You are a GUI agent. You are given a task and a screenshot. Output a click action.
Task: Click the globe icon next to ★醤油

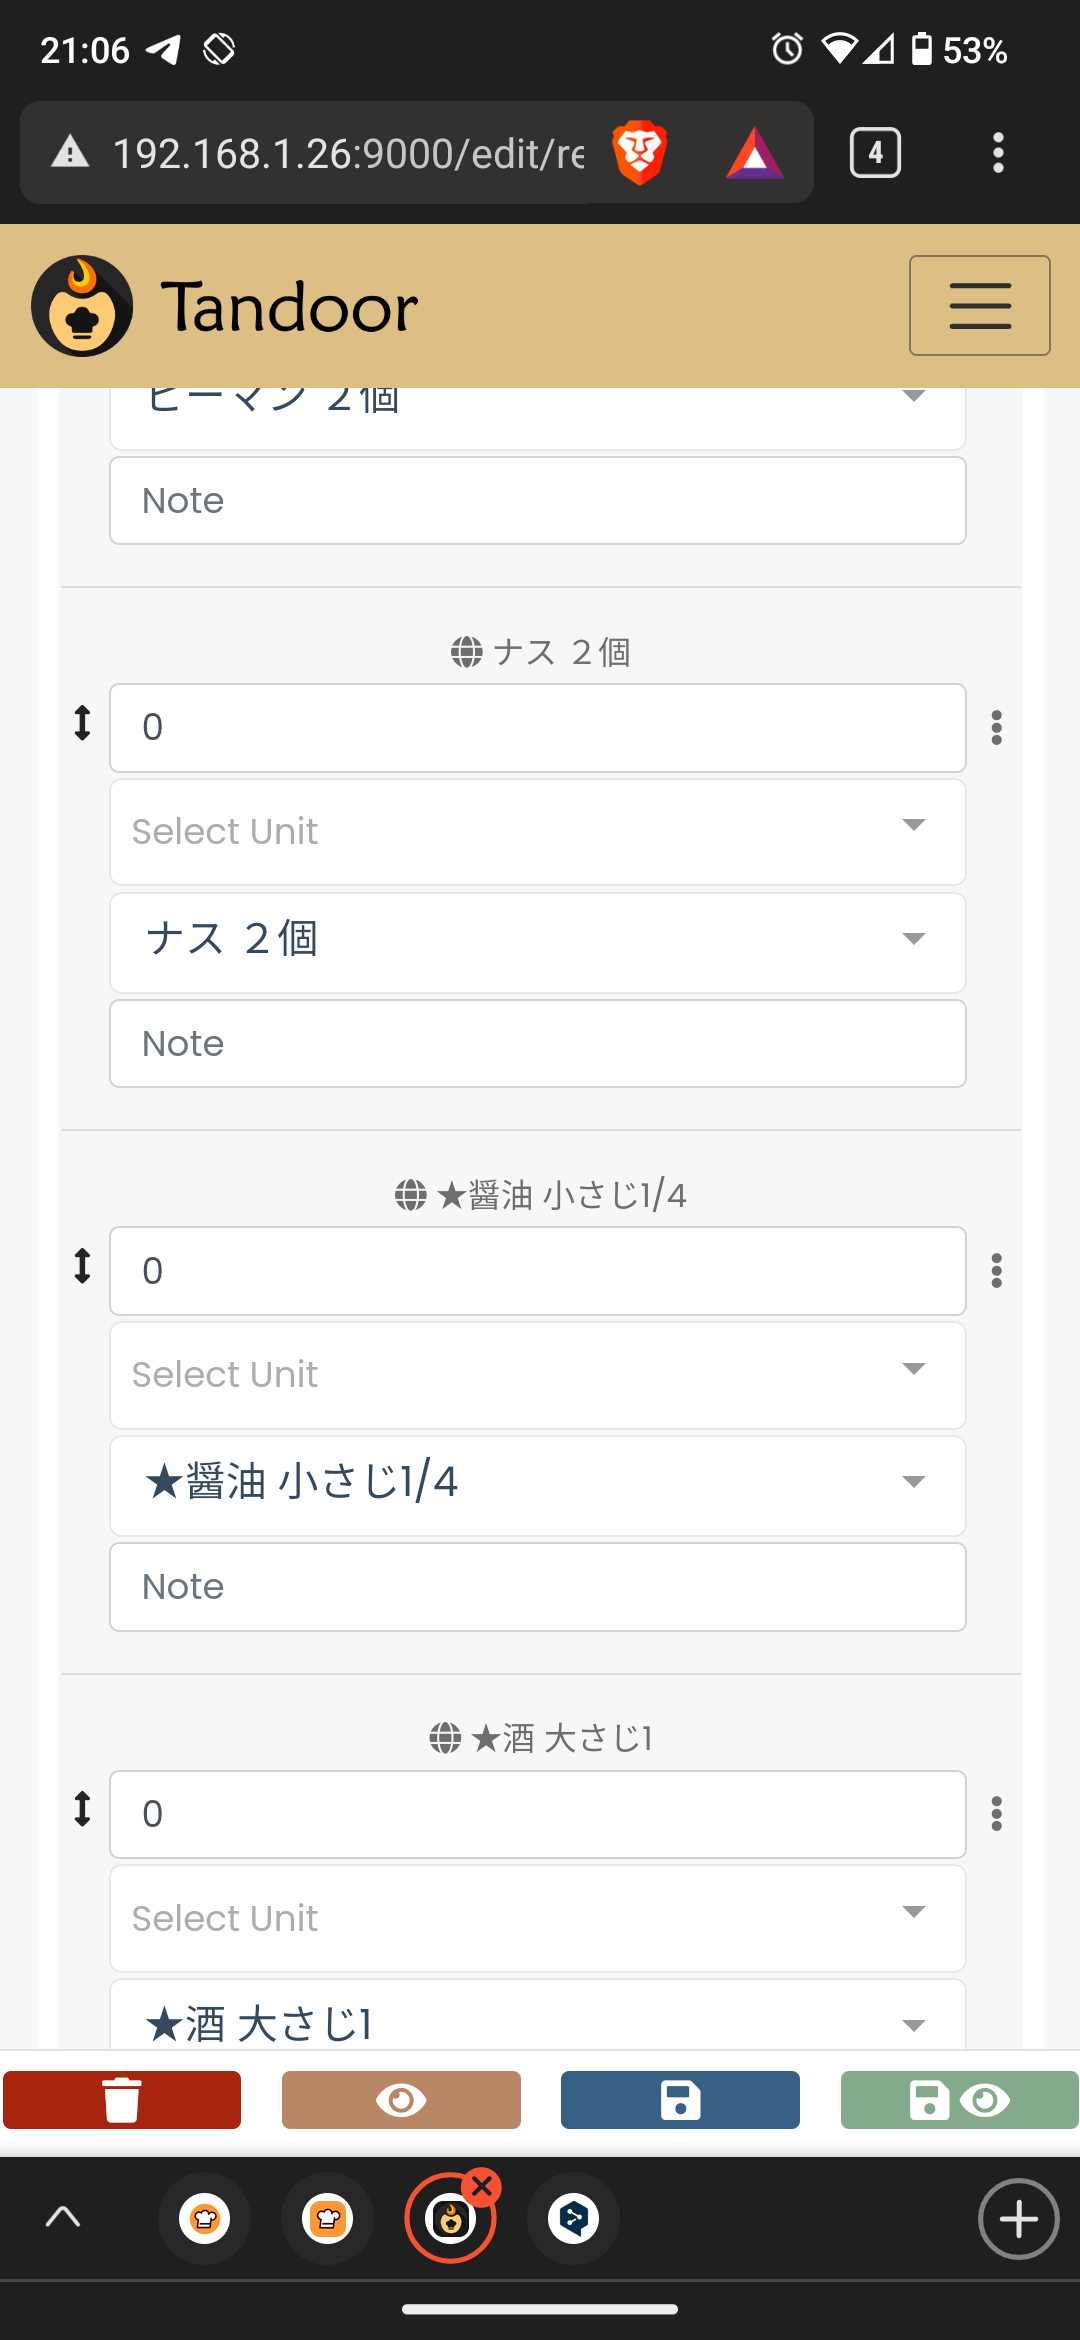pos(410,1194)
